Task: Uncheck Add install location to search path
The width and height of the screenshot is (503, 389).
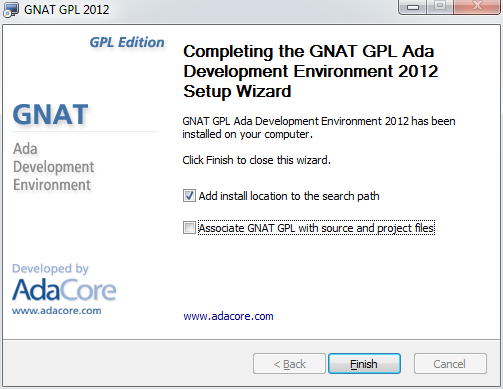Action: pyautogui.click(x=189, y=196)
